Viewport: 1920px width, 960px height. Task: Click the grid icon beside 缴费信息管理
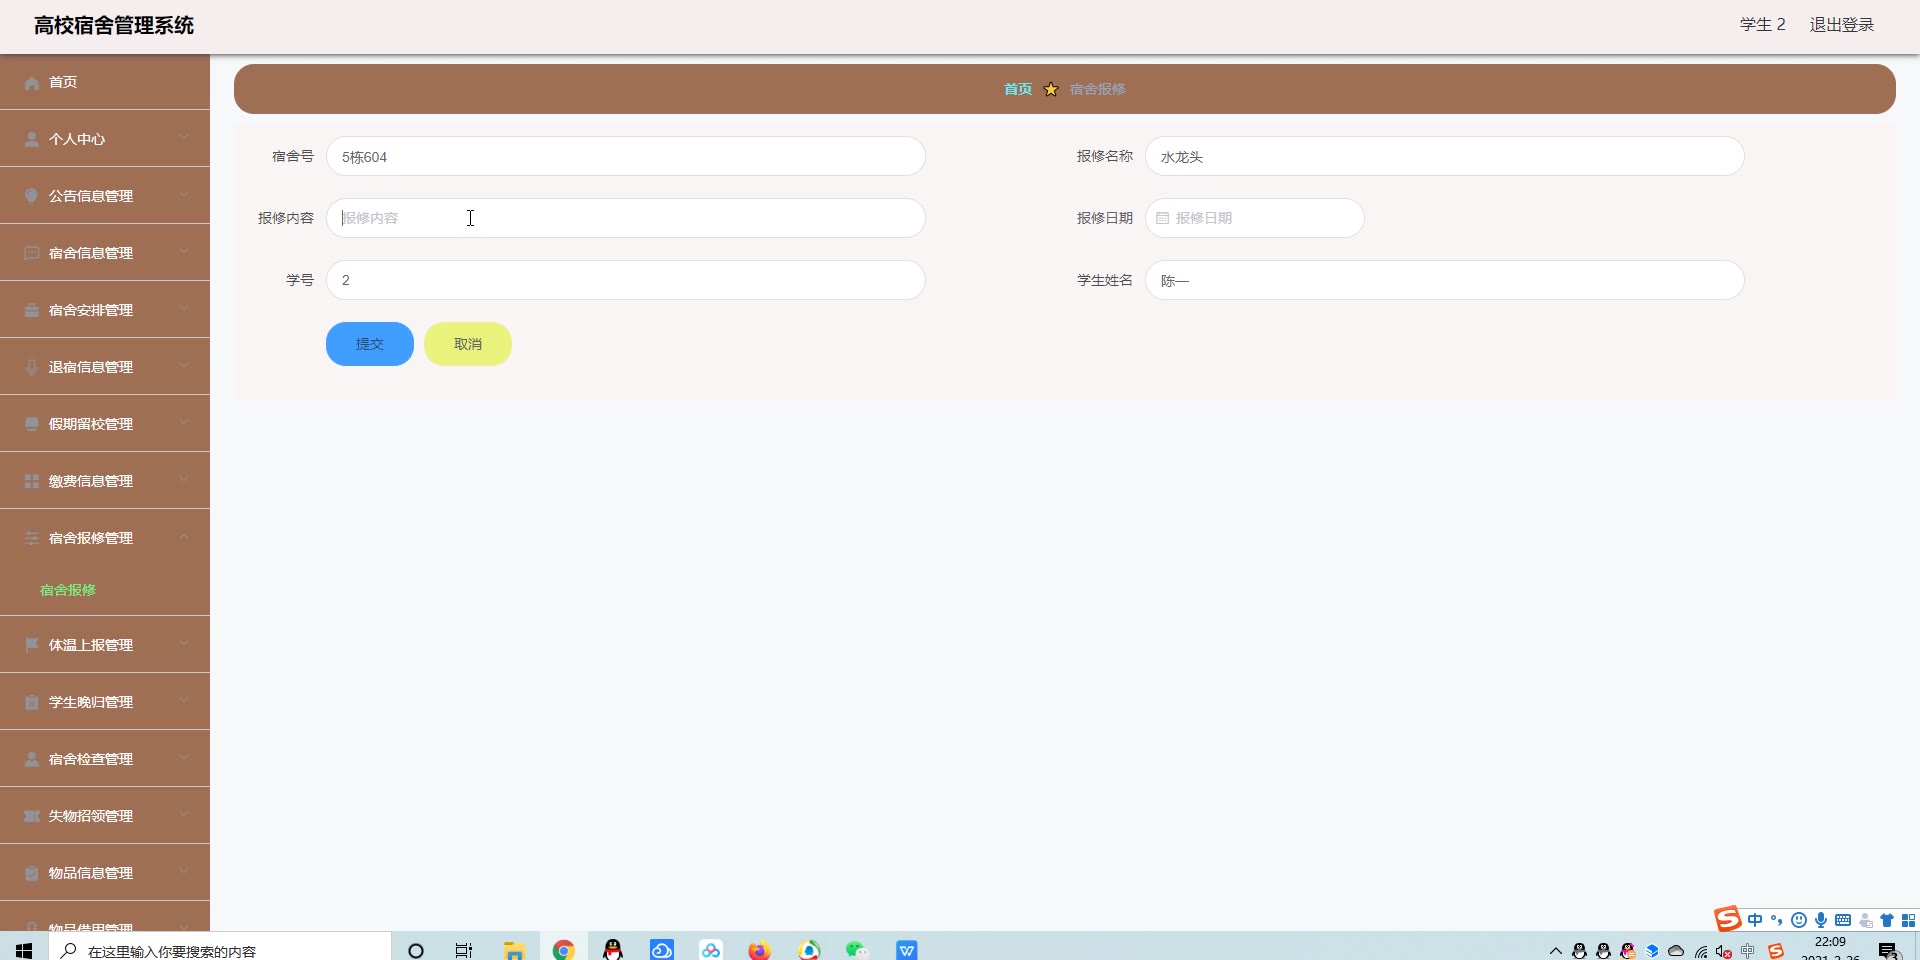[32, 482]
